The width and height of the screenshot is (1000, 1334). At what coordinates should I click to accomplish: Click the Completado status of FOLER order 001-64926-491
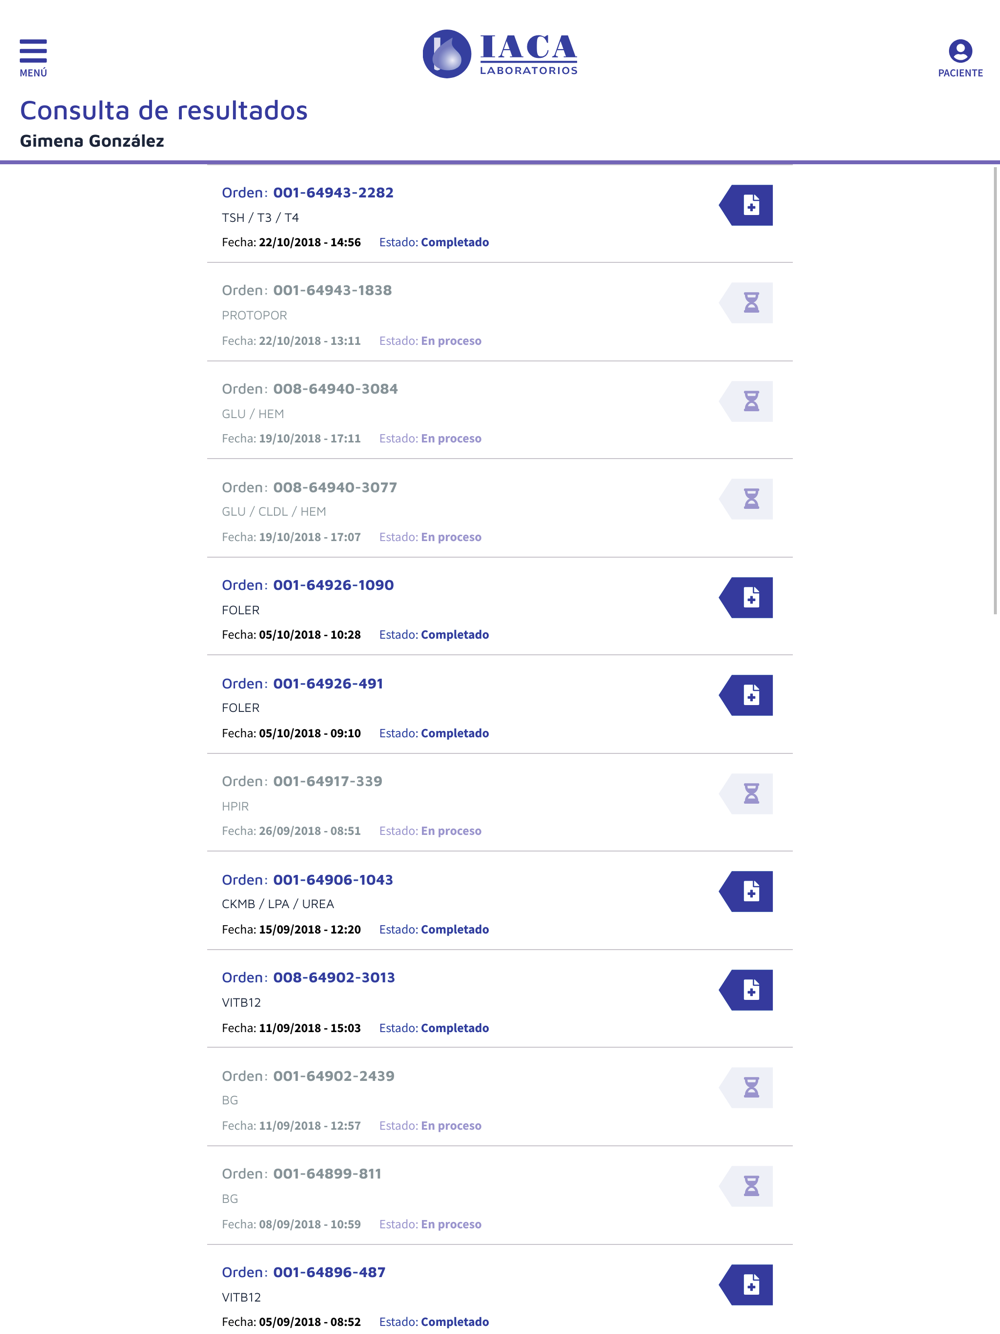(455, 733)
